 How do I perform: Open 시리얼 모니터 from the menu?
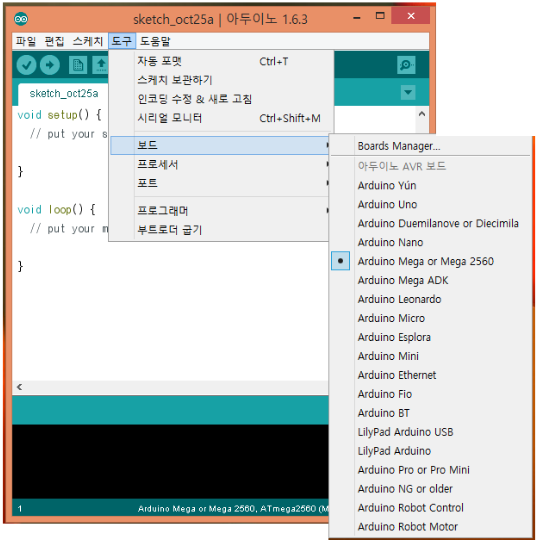(220, 118)
